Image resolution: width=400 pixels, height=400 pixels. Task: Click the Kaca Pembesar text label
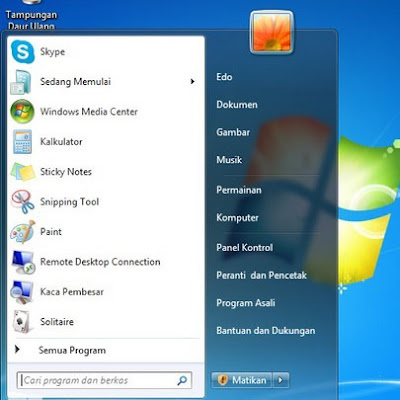[x=72, y=292]
